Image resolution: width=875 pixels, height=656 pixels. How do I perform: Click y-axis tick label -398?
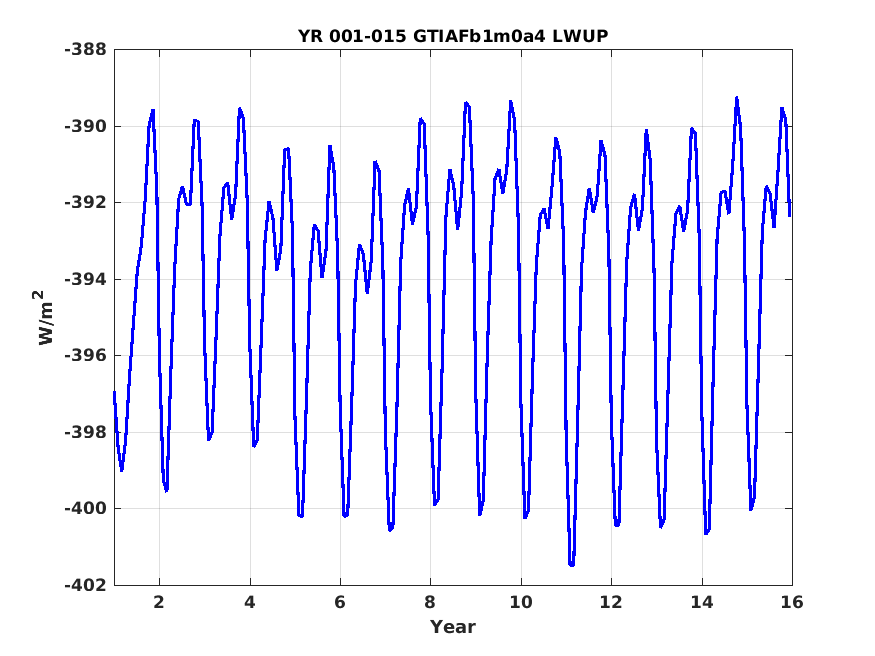coord(85,432)
